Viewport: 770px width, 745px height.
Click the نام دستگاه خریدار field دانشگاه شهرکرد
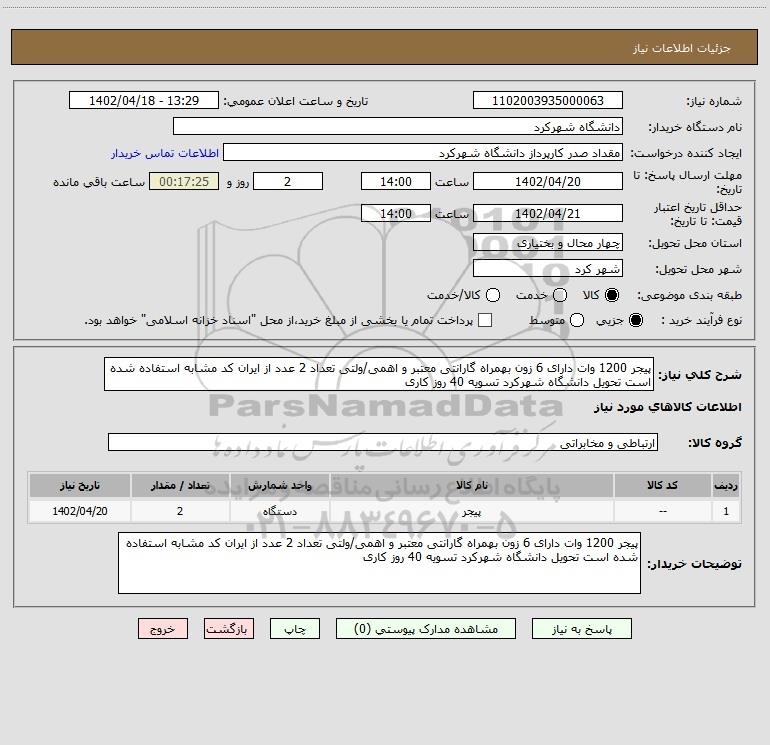tap(398, 126)
